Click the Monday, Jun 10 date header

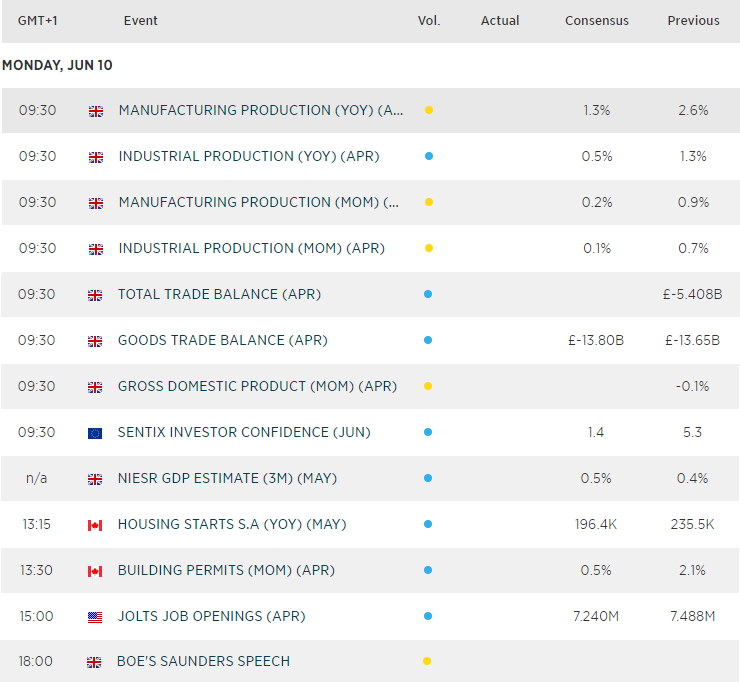point(57,65)
